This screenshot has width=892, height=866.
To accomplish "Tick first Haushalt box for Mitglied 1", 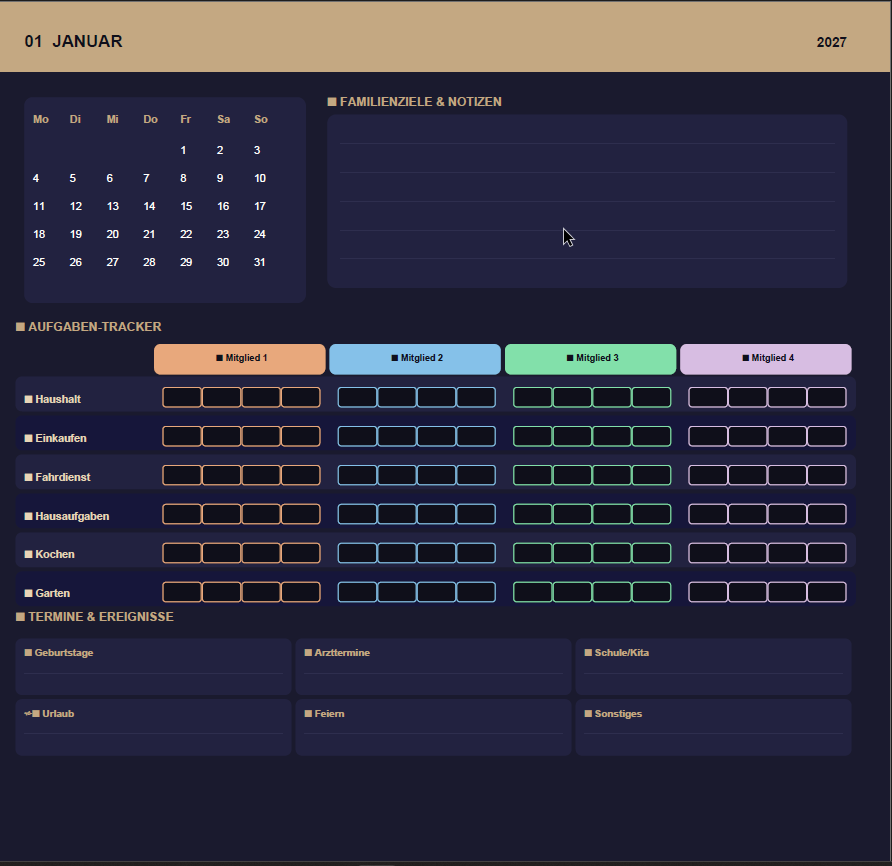I will [182, 397].
